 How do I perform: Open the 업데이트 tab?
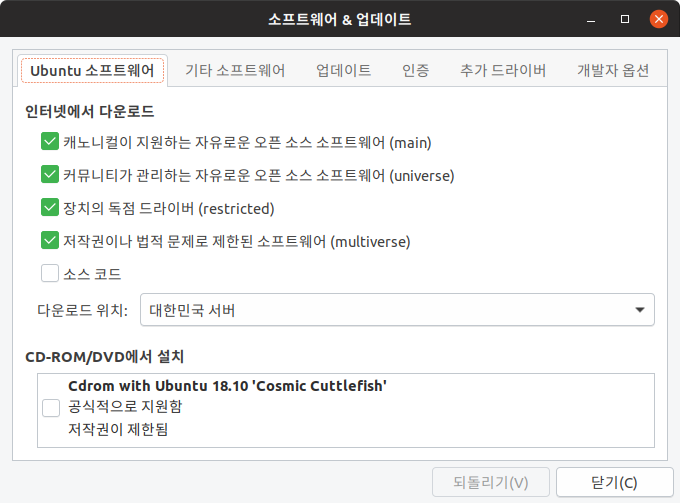pos(343,70)
